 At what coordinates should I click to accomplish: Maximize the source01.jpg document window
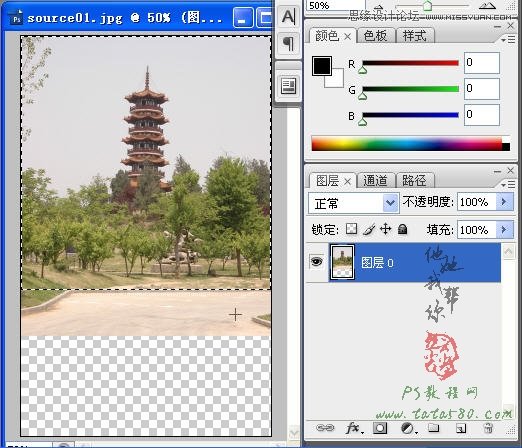[x=265, y=18]
